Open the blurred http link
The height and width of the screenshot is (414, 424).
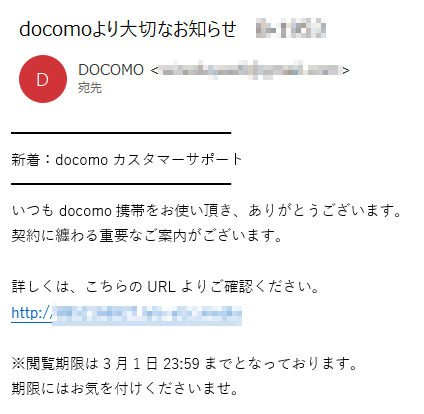pos(126,313)
